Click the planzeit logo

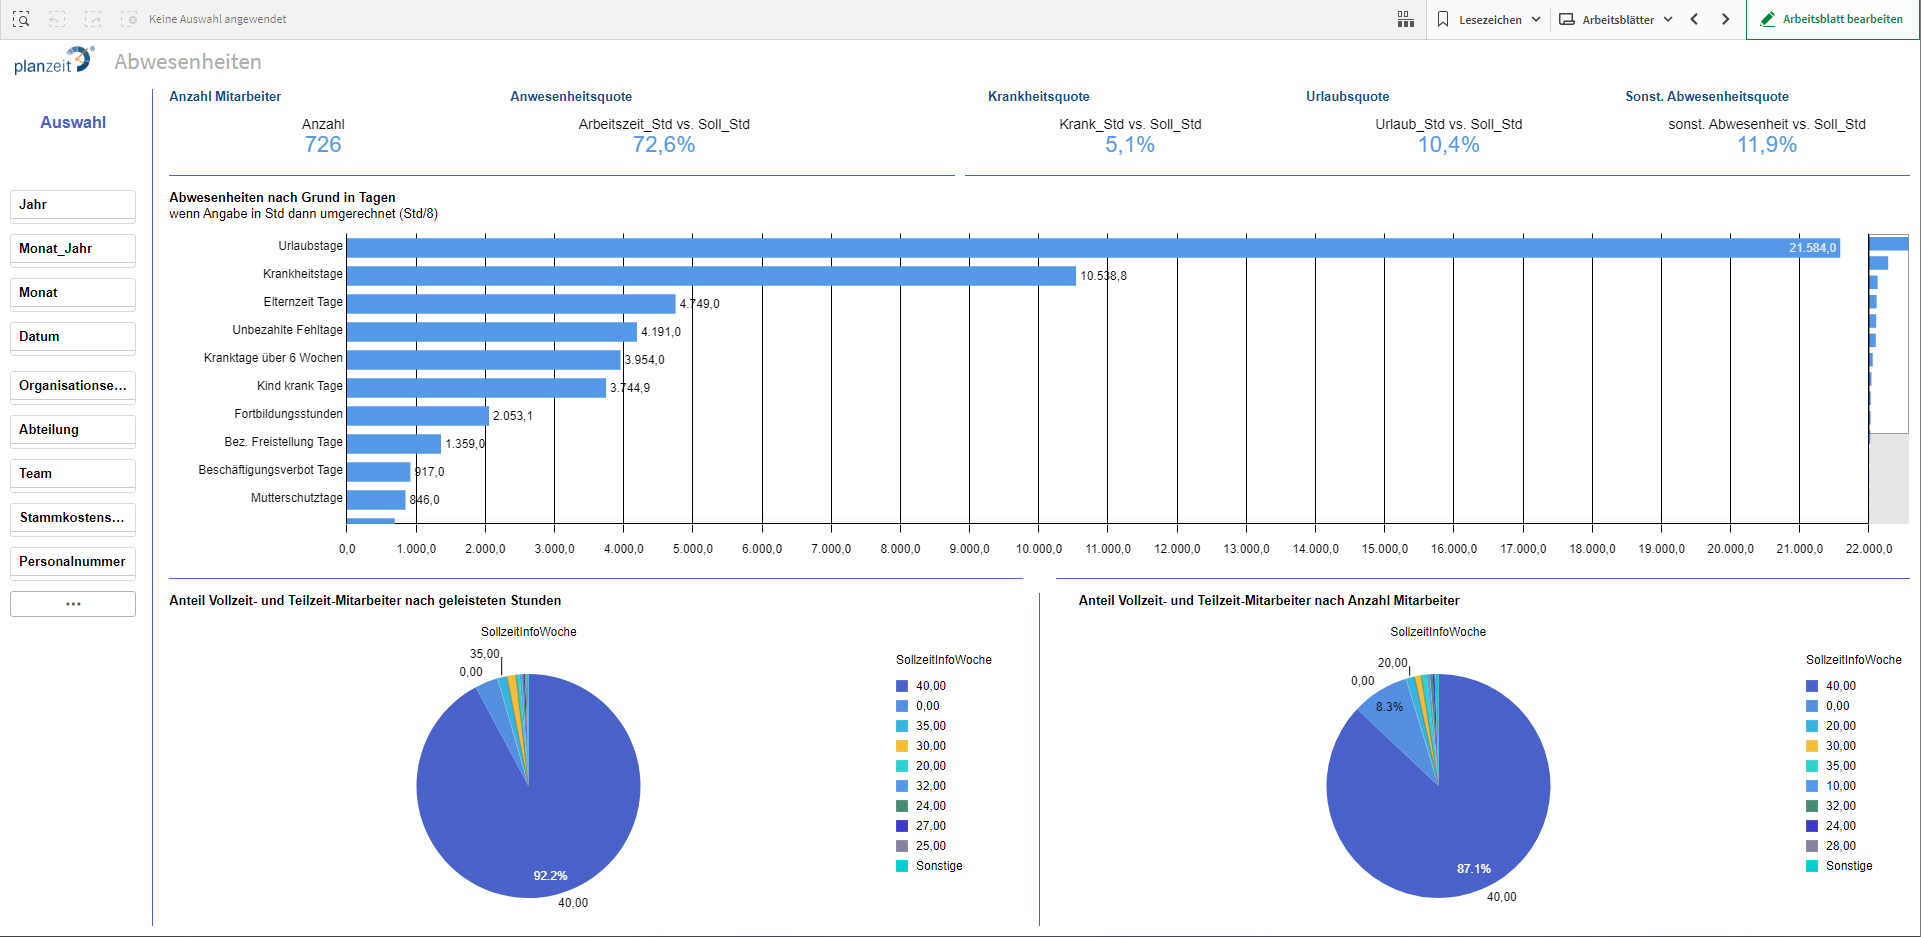[x=53, y=62]
